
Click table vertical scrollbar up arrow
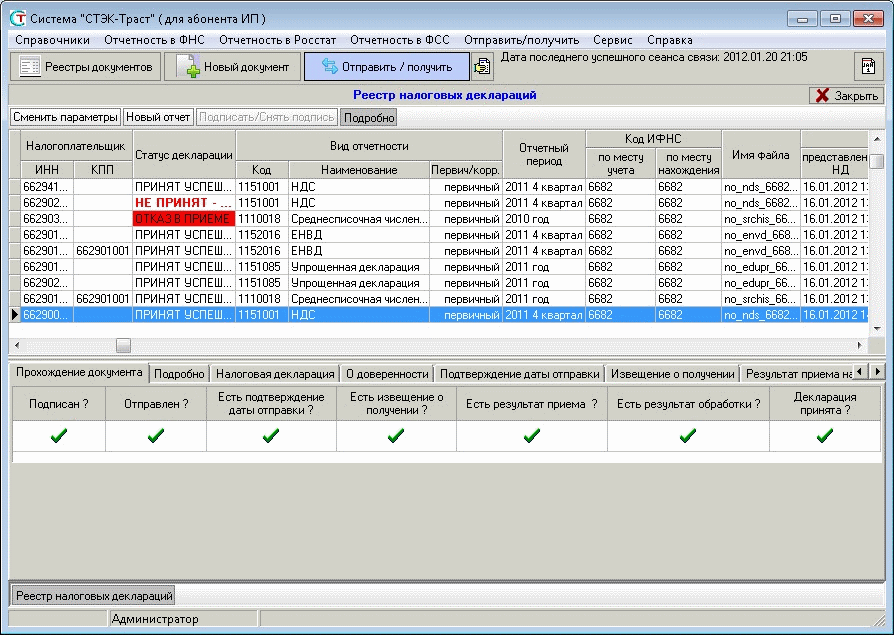point(876,139)
